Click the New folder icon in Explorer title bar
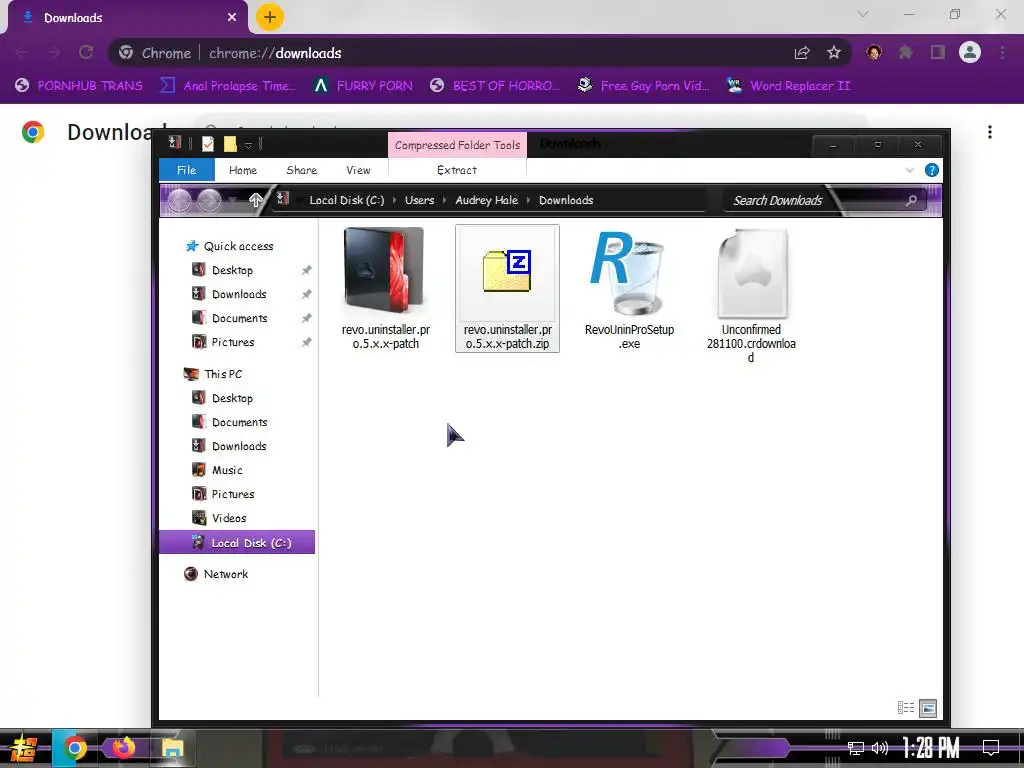 (x=230, y=144)
